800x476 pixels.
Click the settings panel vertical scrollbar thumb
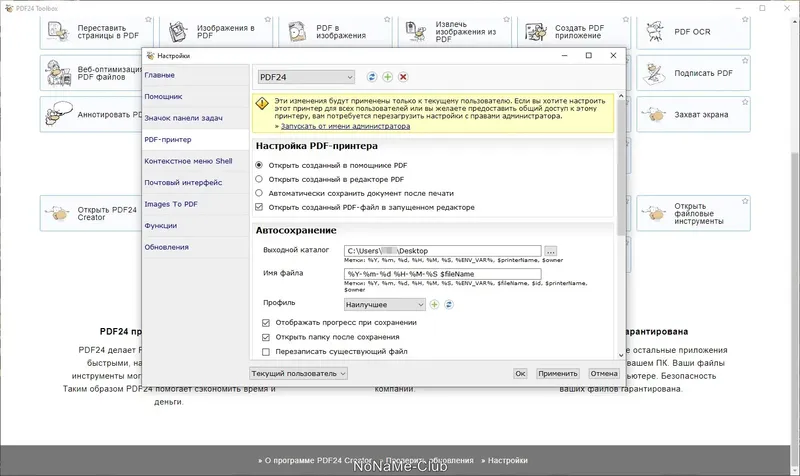coord(621,167)
